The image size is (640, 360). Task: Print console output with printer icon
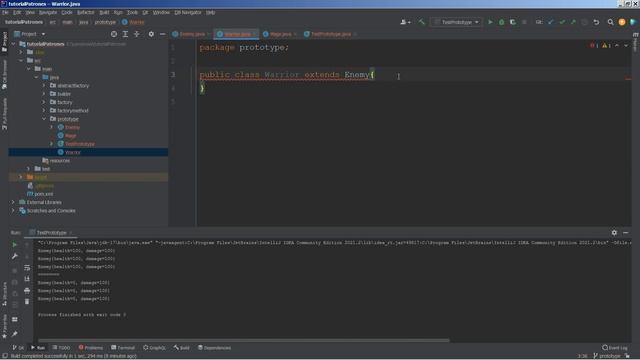[27, 291]
